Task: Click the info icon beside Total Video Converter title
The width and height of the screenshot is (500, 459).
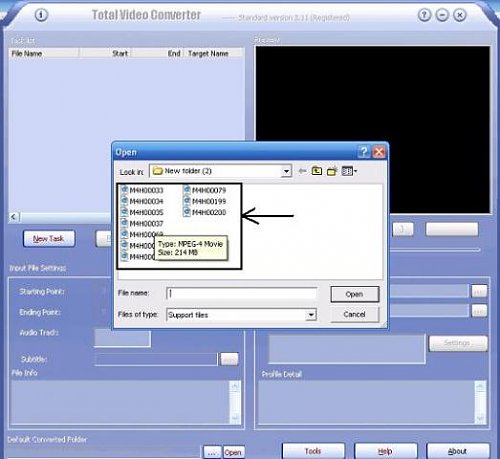Action: pyautogui.click(x=41, y=15)
